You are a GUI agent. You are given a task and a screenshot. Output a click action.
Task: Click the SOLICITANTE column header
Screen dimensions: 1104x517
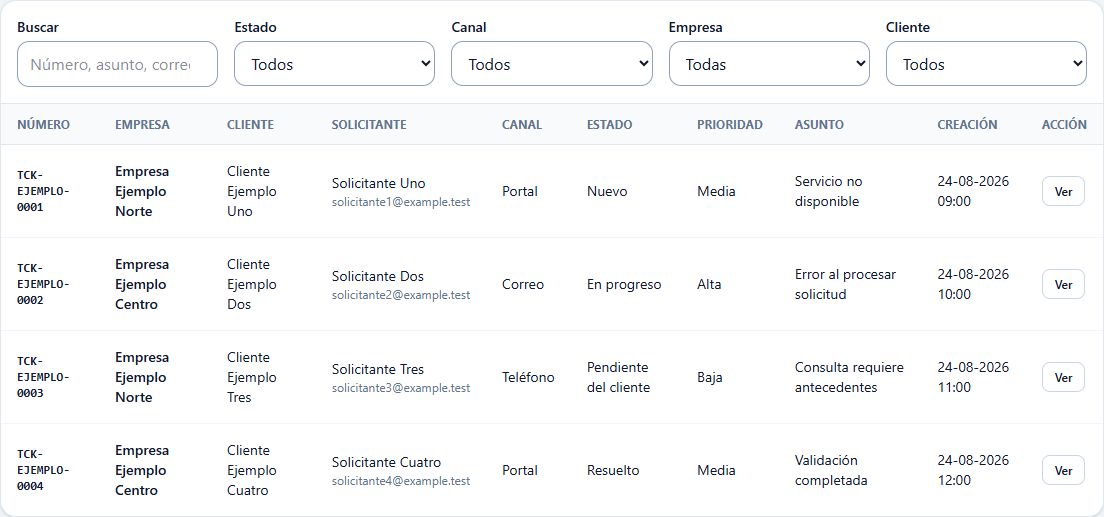(369, 125)
